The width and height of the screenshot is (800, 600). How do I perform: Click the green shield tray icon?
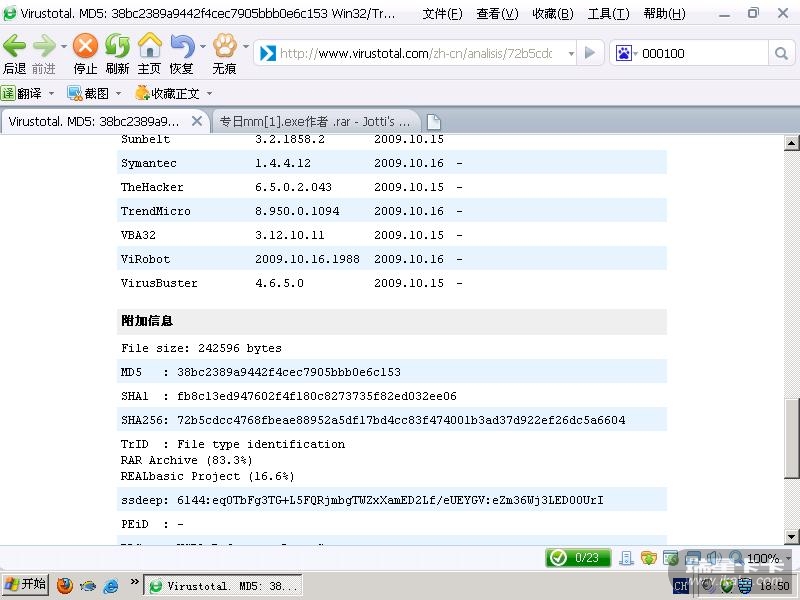tap(727, 585)
